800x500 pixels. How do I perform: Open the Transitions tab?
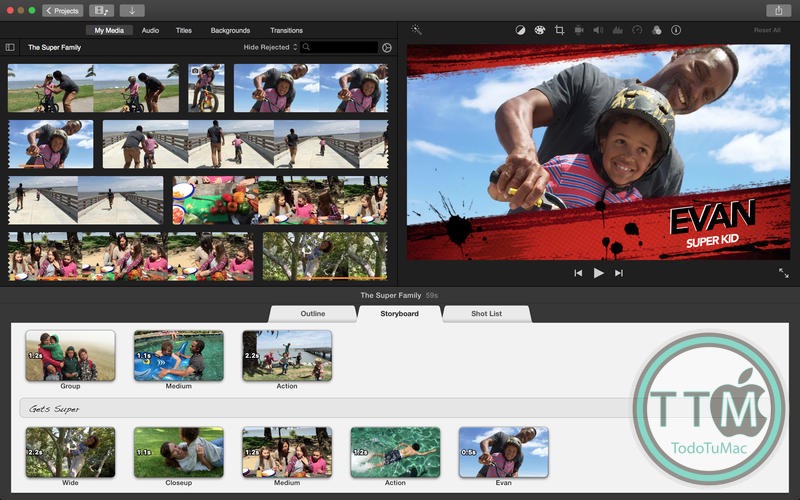(x=286, y=30)
